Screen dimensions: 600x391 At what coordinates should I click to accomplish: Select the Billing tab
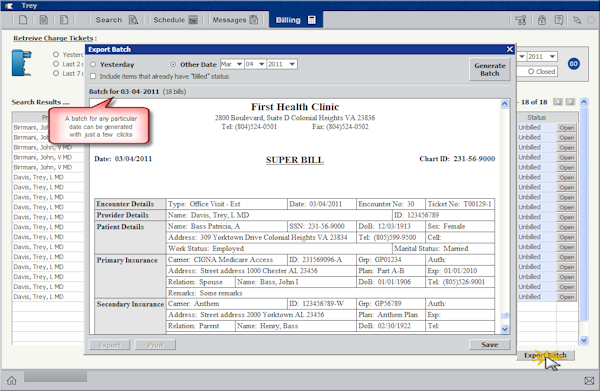(x=296, y=20)
